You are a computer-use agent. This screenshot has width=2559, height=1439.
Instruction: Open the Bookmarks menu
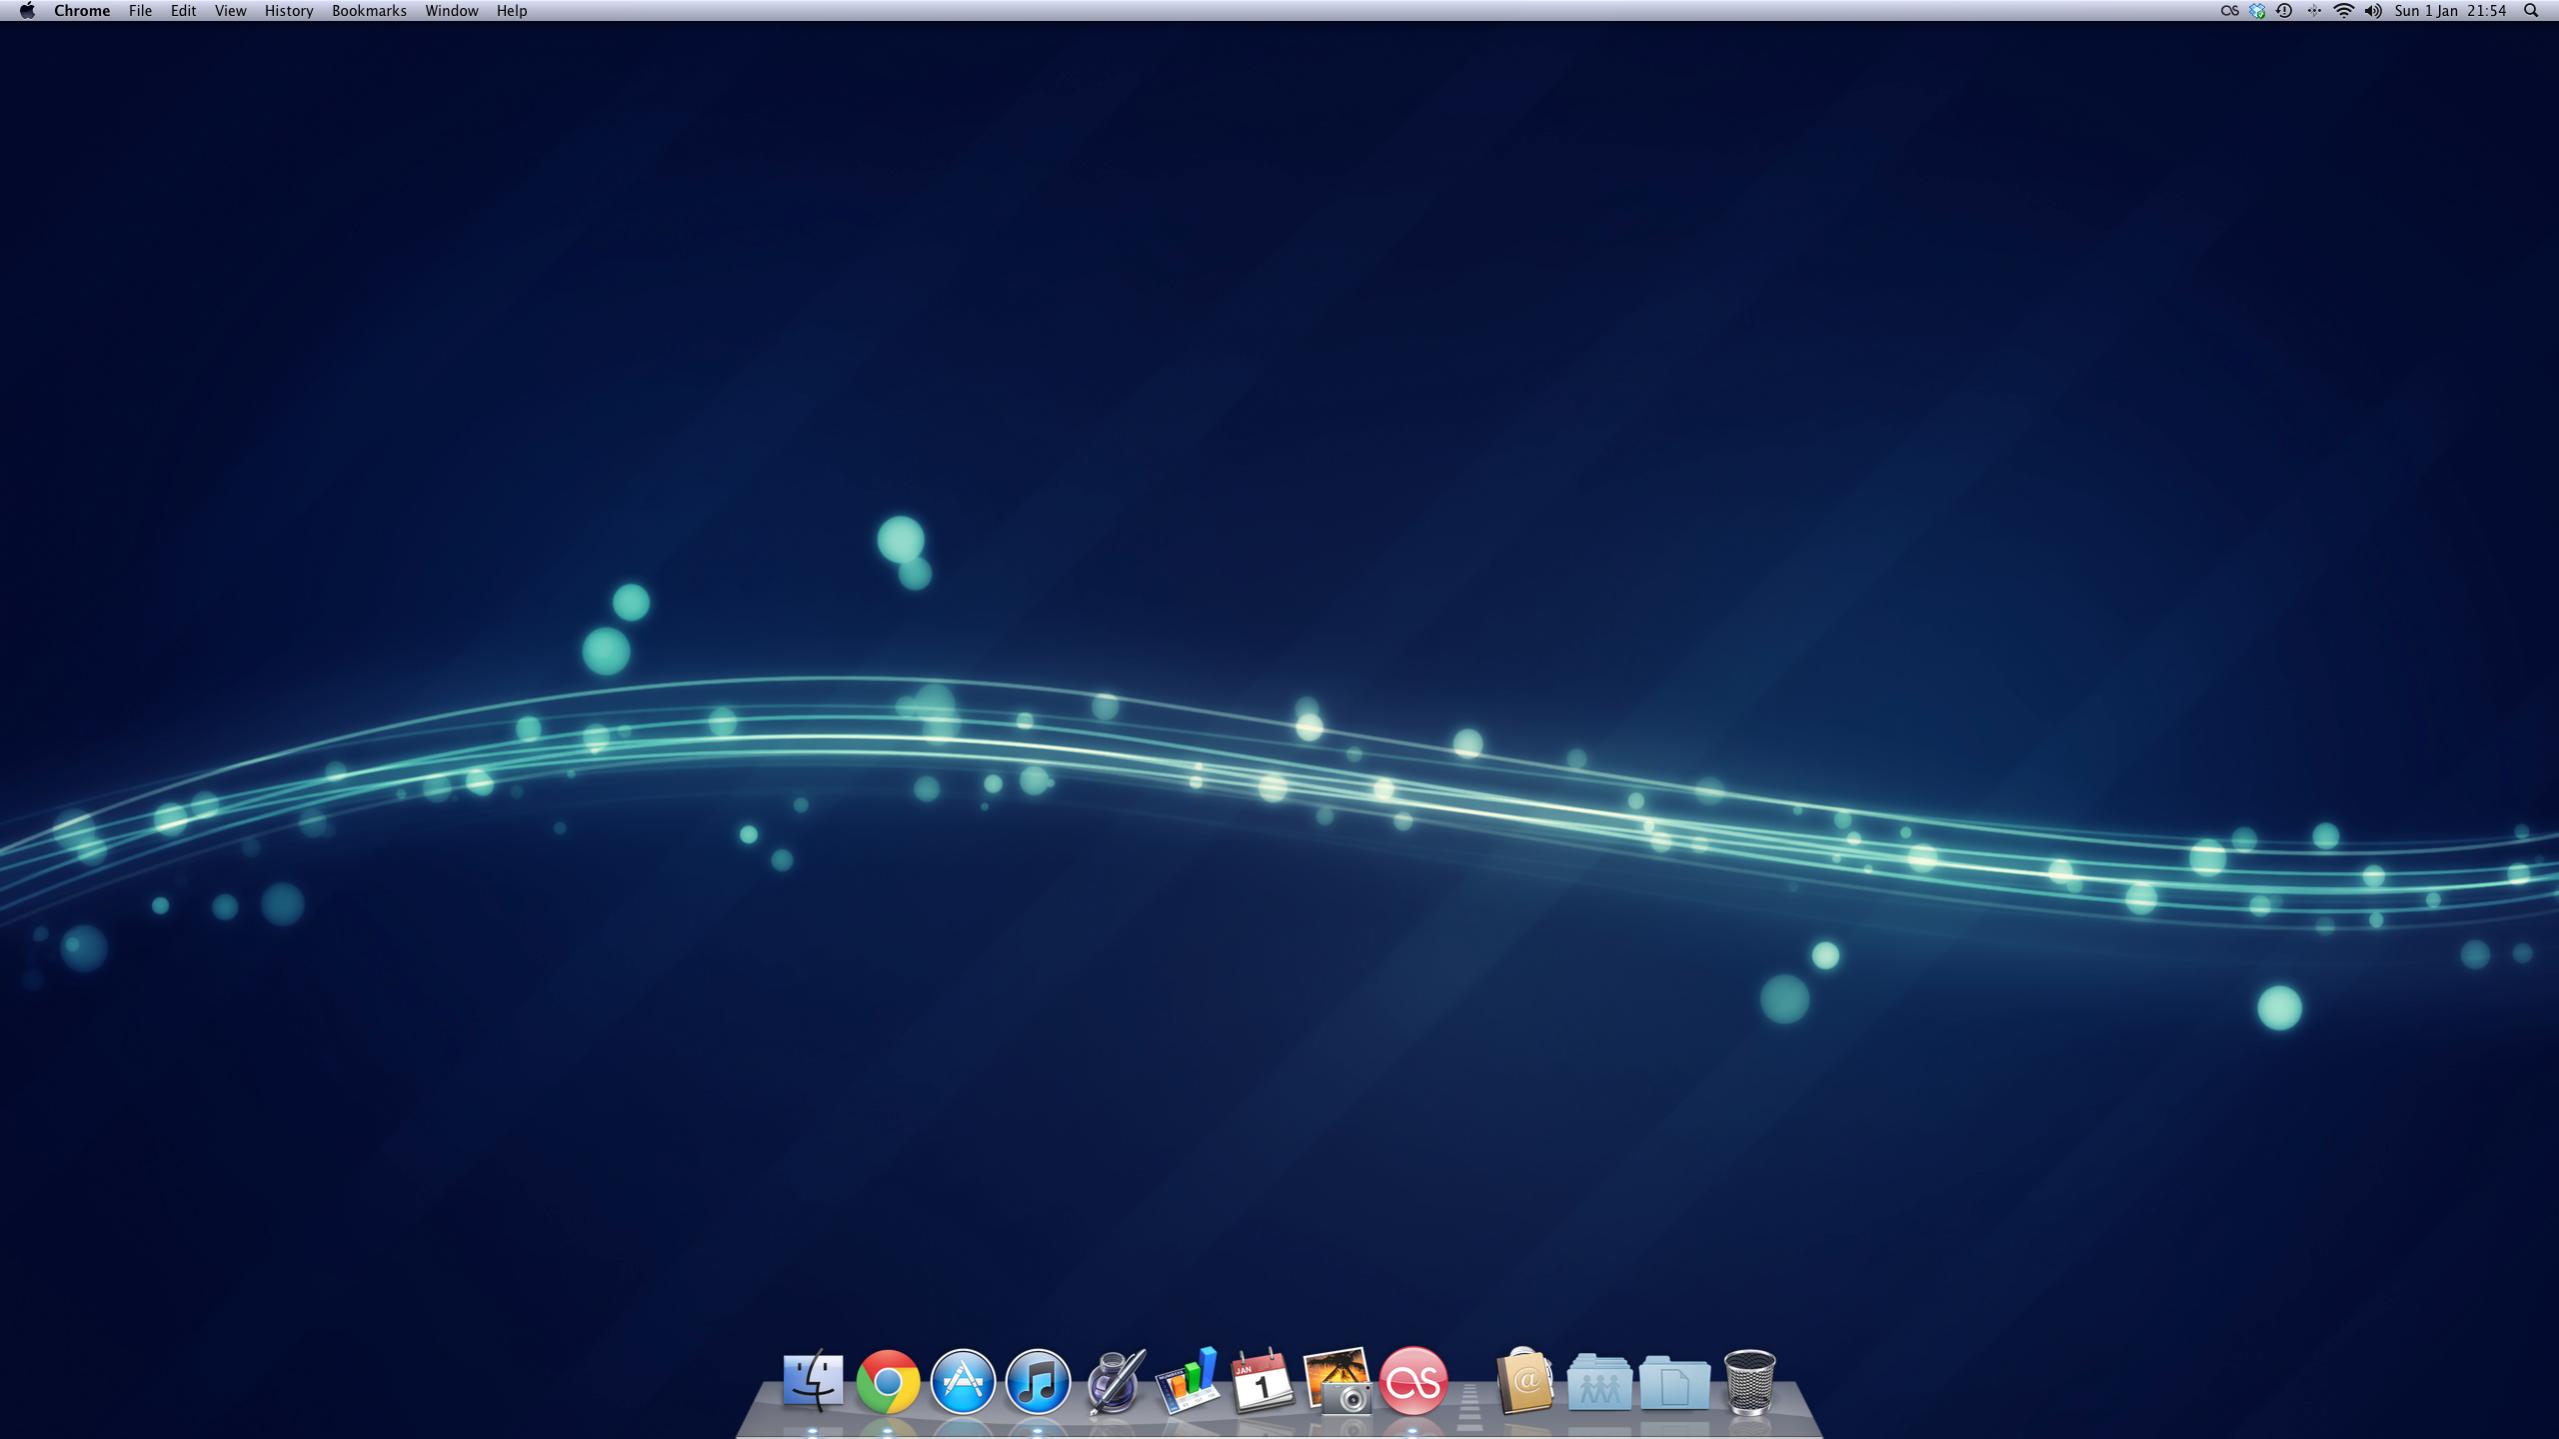pyautogui.click(x=369, y=11)
